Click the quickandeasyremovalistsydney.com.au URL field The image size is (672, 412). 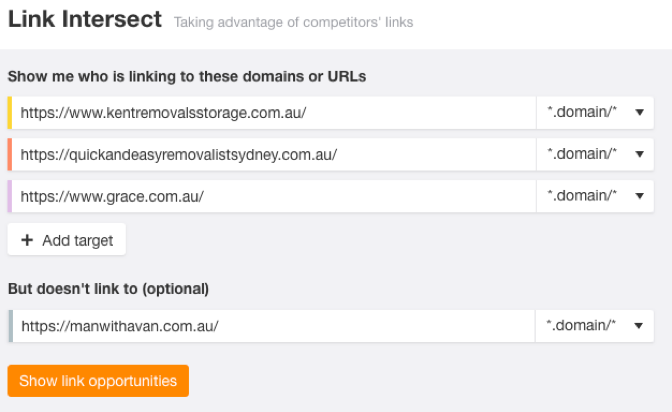(273, 154)
